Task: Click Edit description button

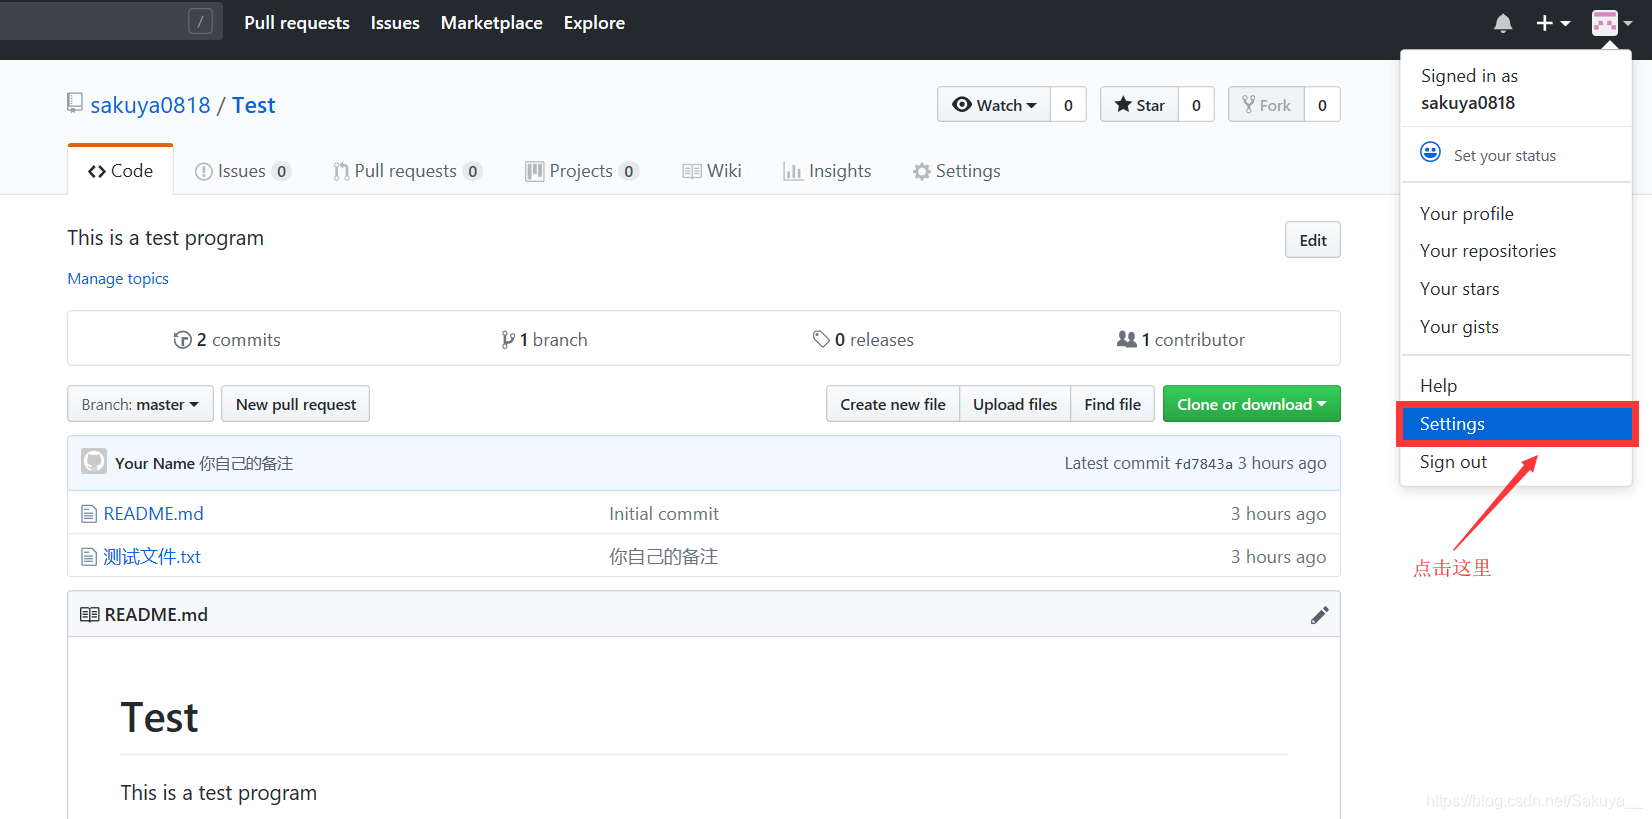Action: click(x=1312, y=240)
